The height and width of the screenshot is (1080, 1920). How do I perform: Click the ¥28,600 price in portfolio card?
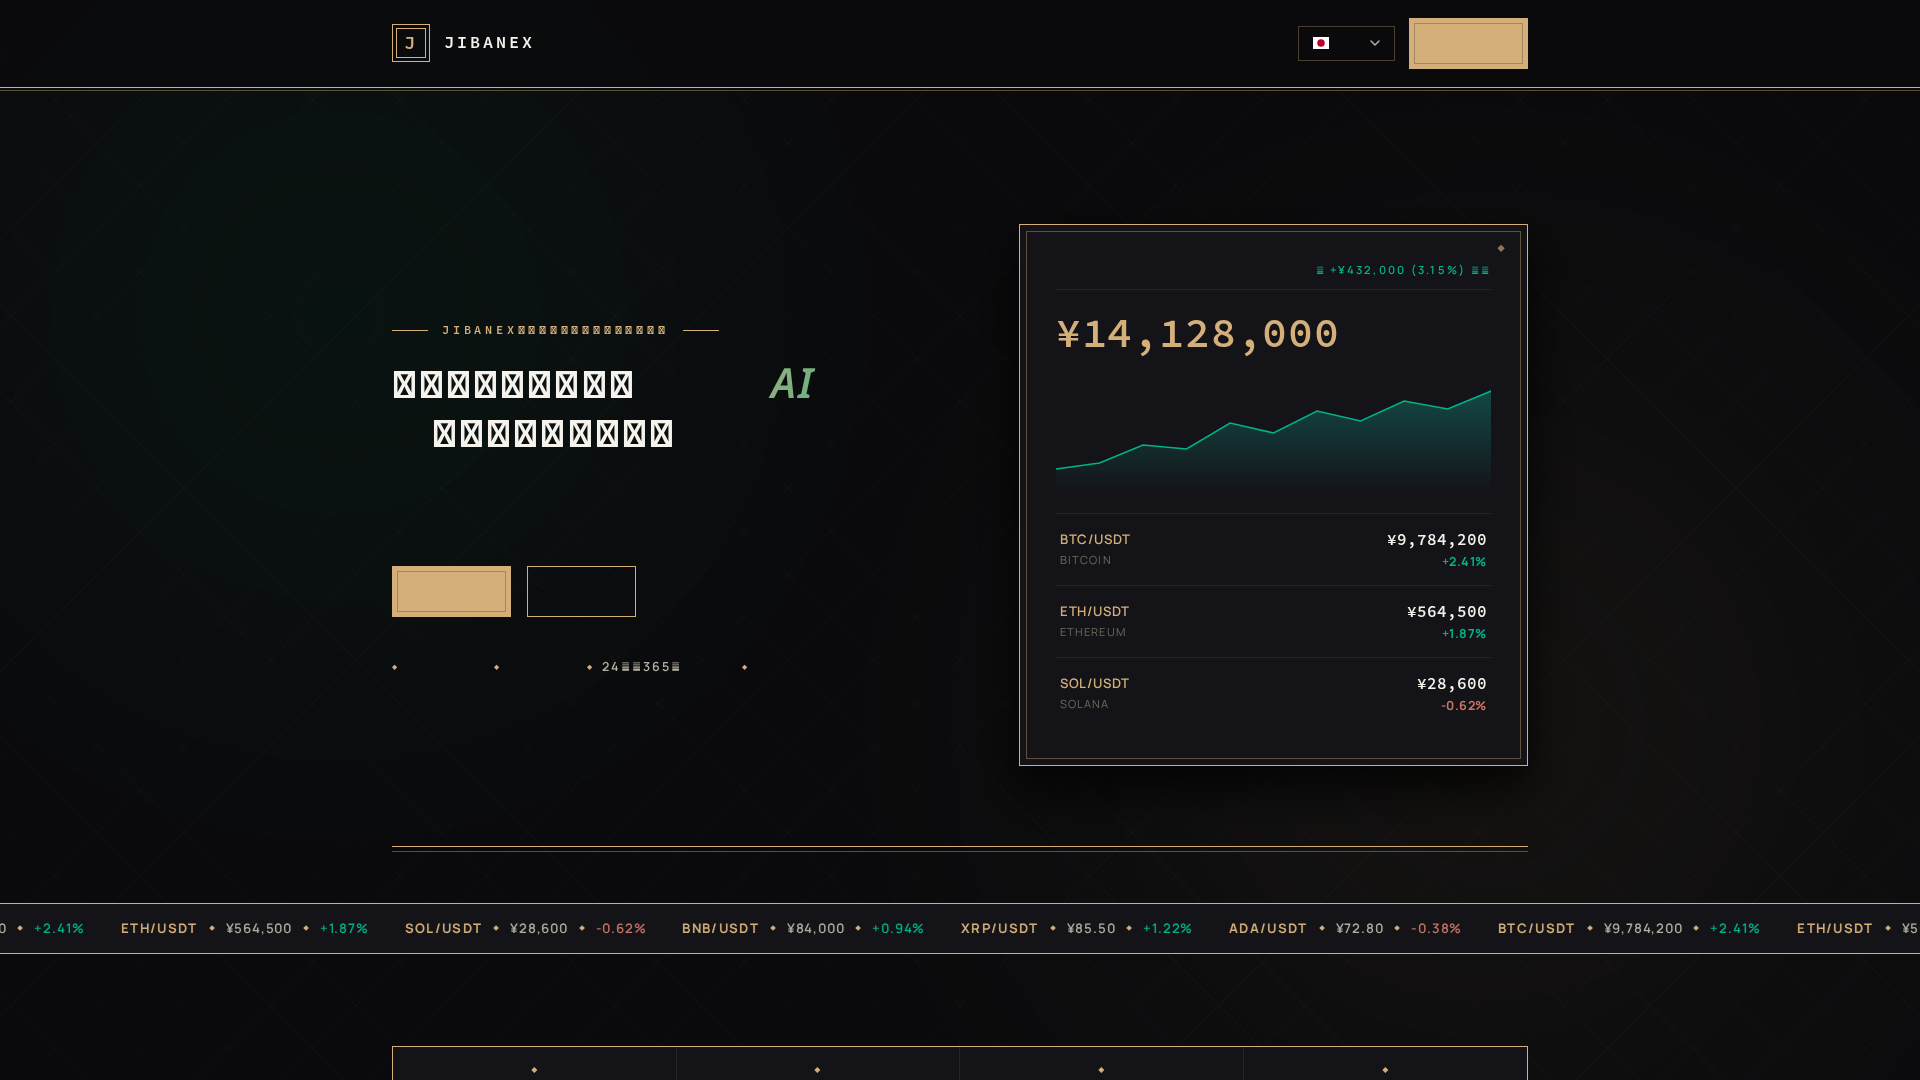pyautogui.click(x=1452, y=684)
